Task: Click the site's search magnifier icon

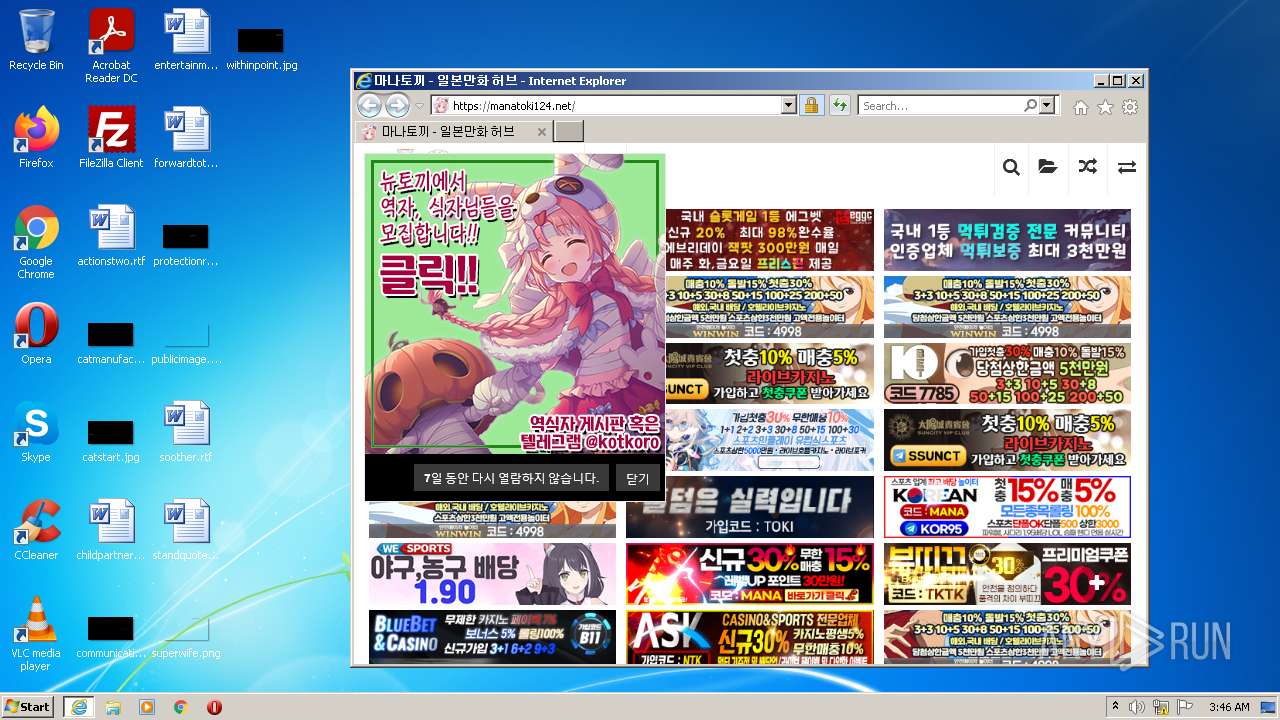Action: coord(1011,167)
